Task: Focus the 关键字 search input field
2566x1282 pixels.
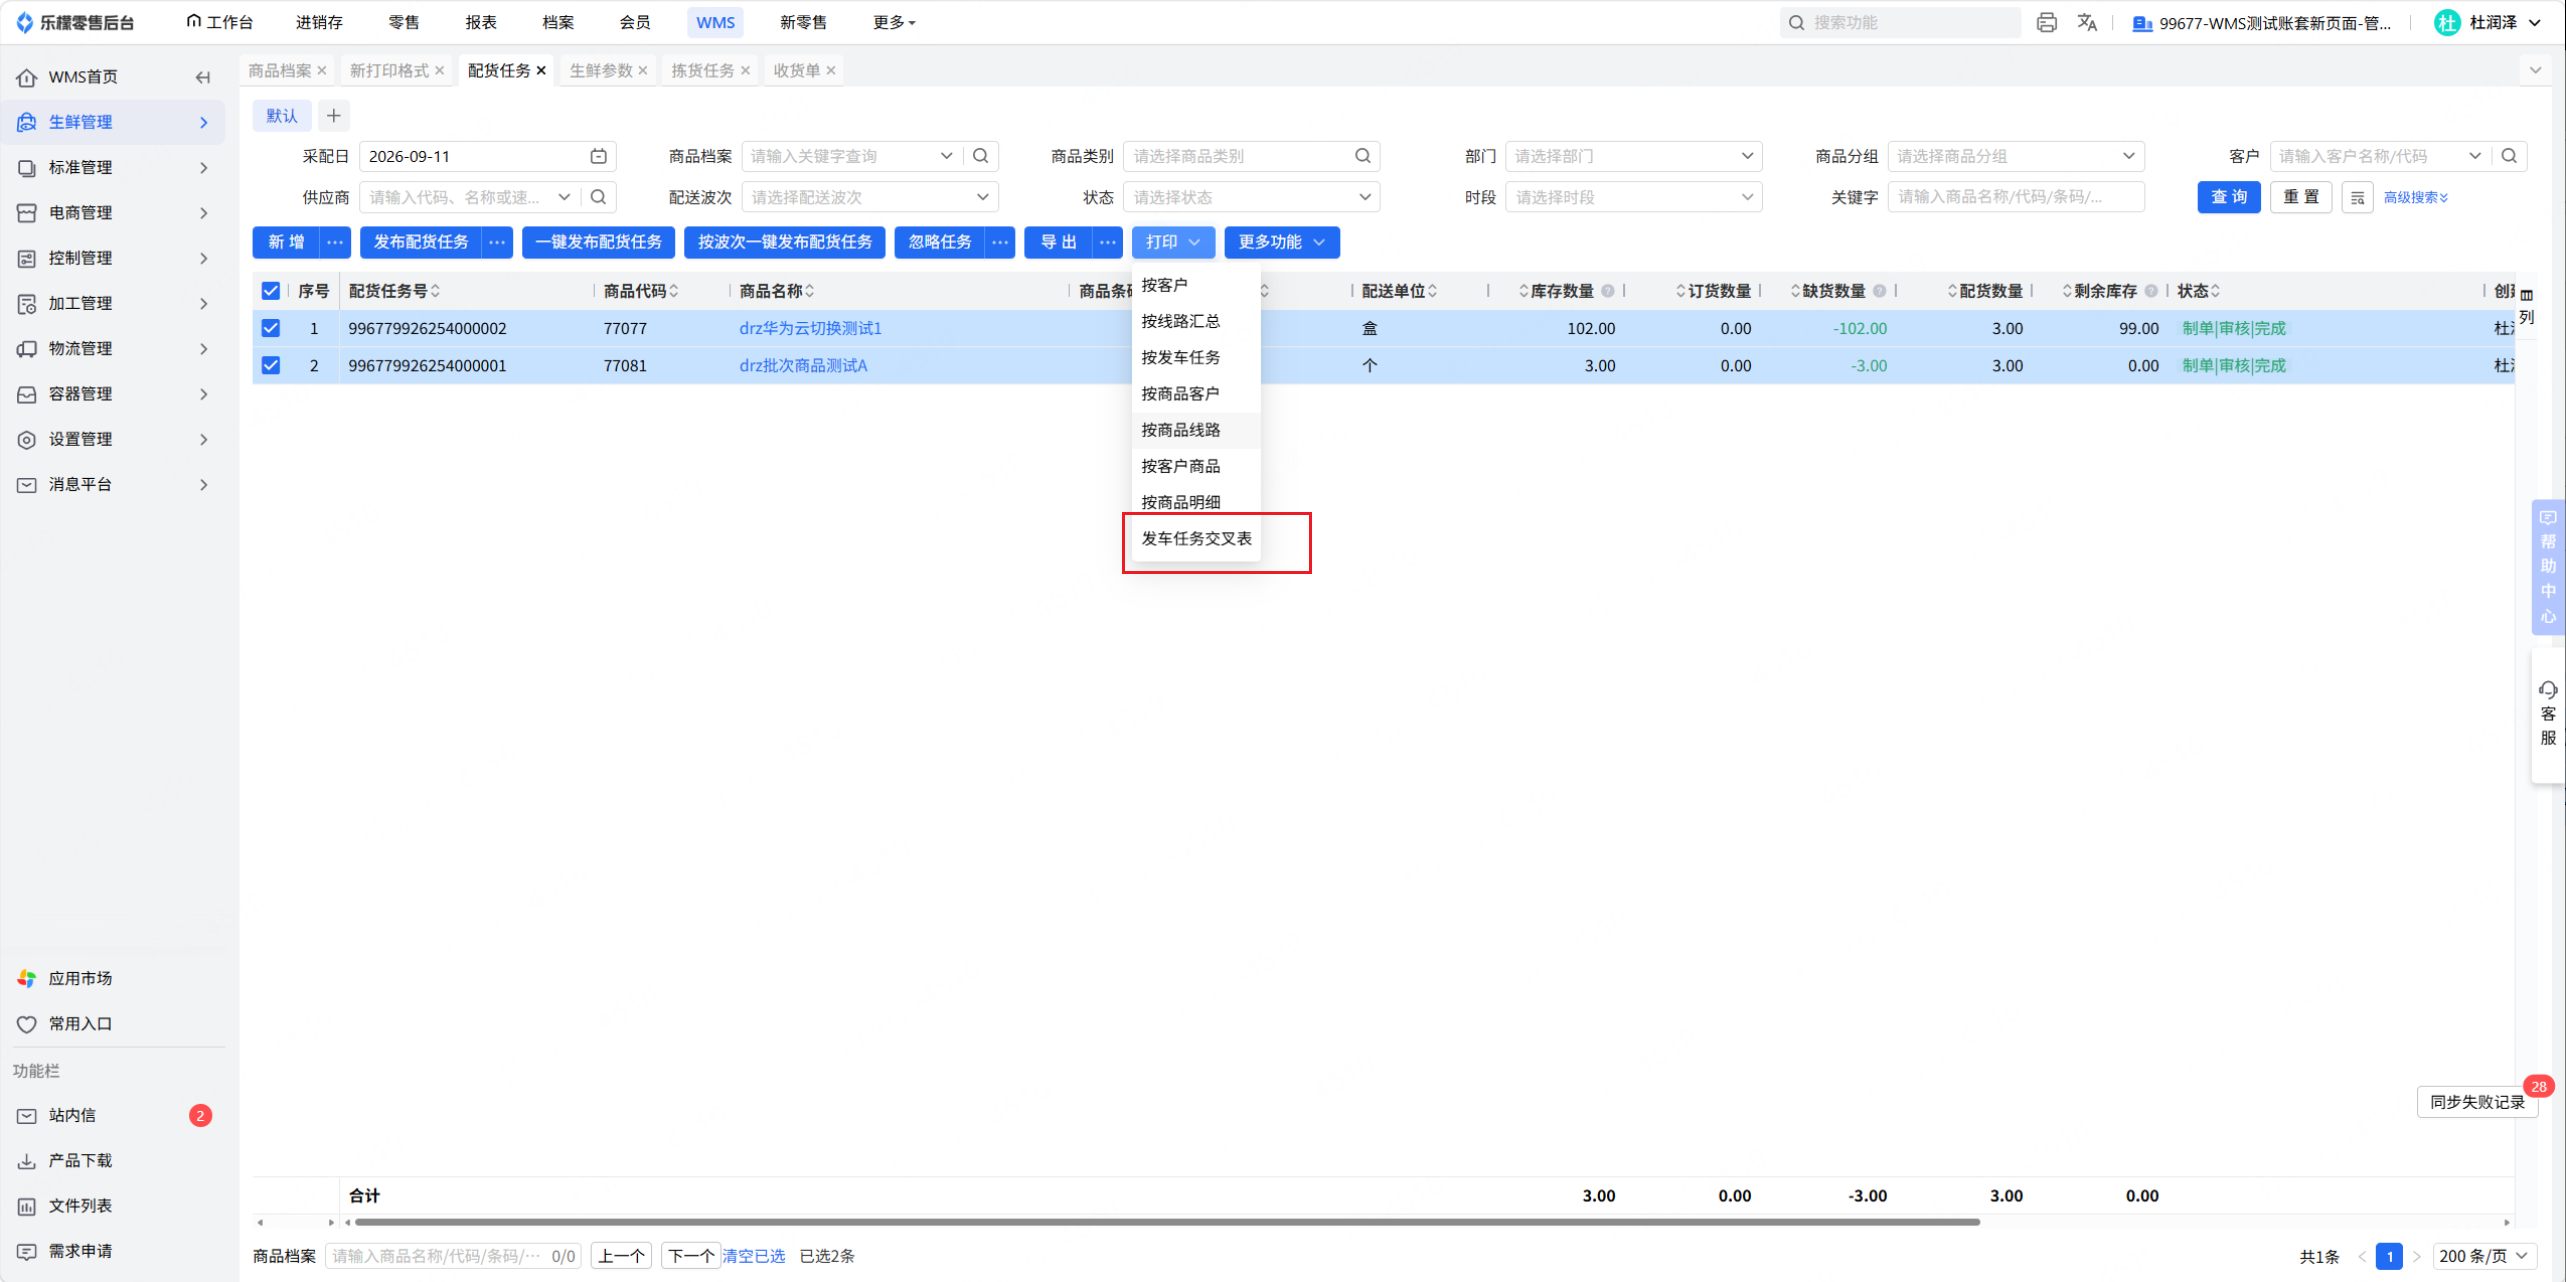Action: (x=2015, y=198)
